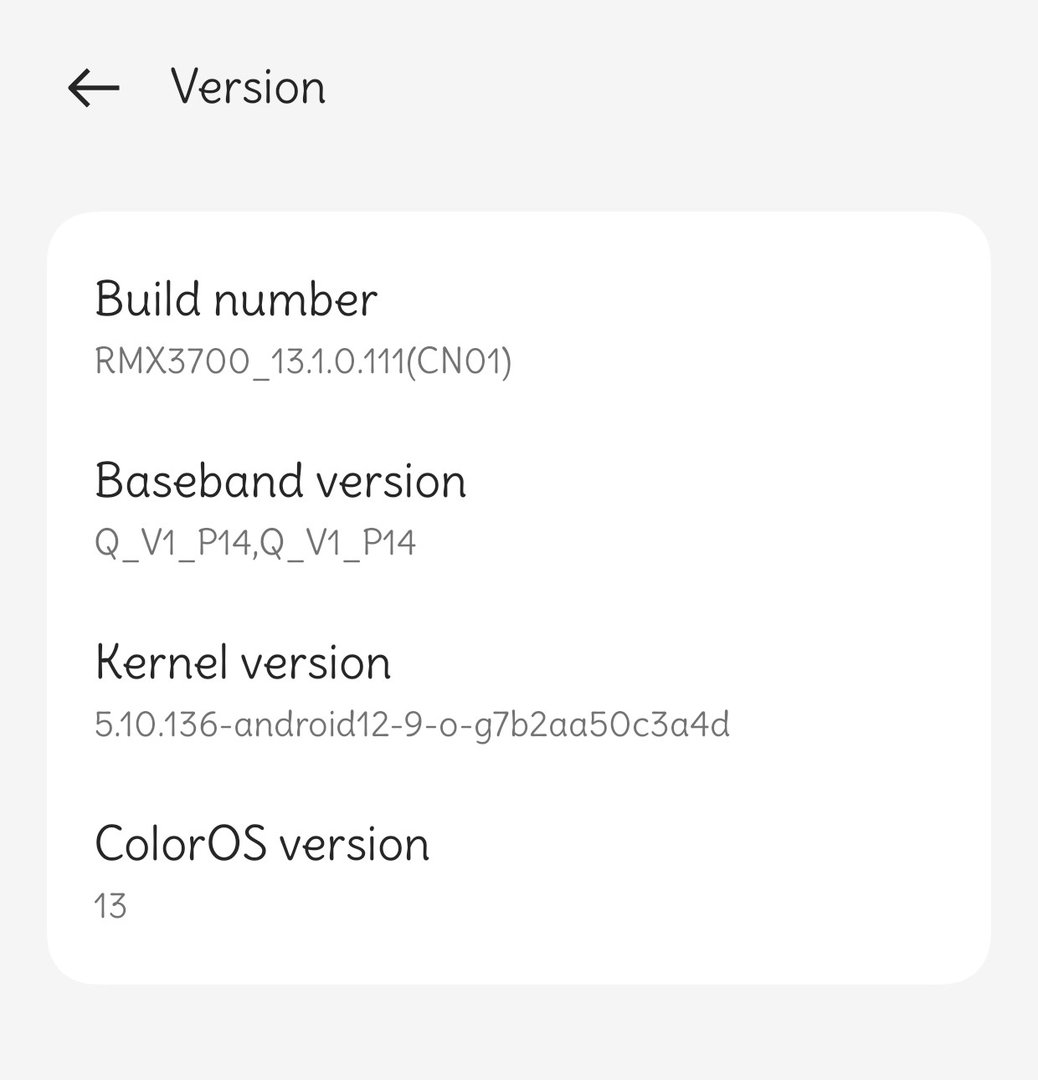1038x1080 pixels.
Task: Click the word "version" after ColorOS
Action: [353, 843]
